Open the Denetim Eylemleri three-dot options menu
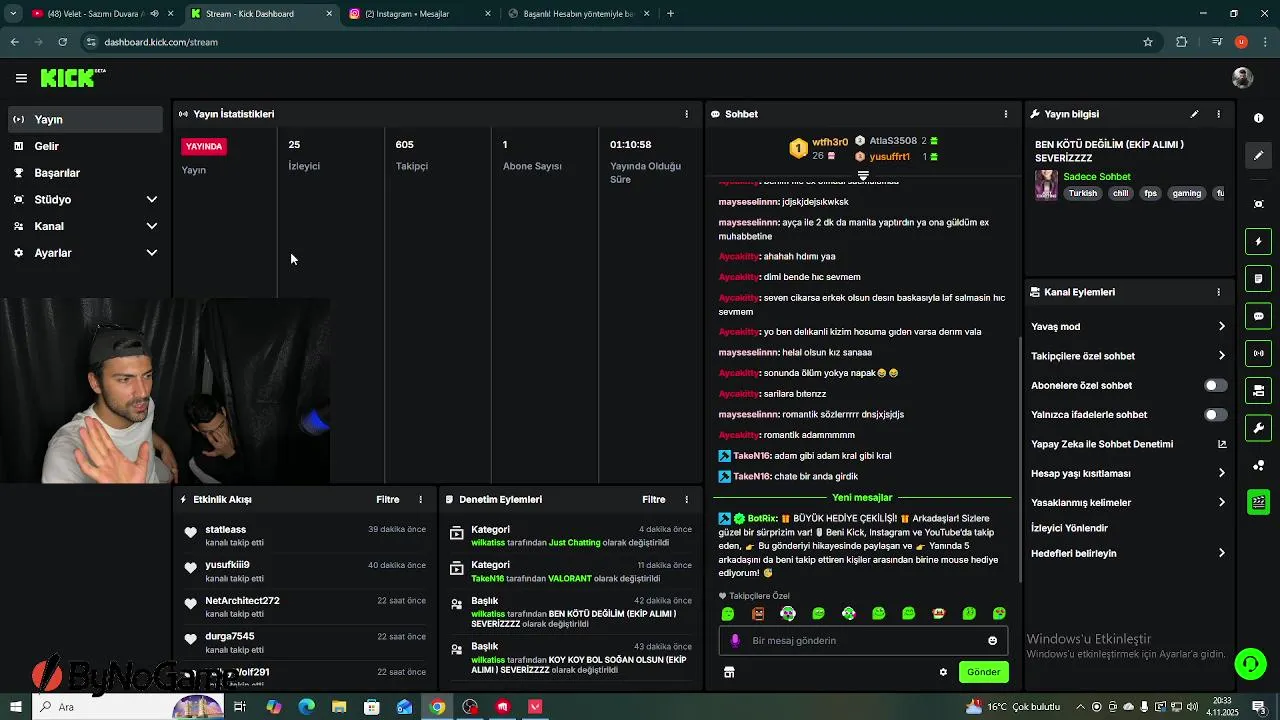This screenshot has width=1280, height=720. point(686,499)
